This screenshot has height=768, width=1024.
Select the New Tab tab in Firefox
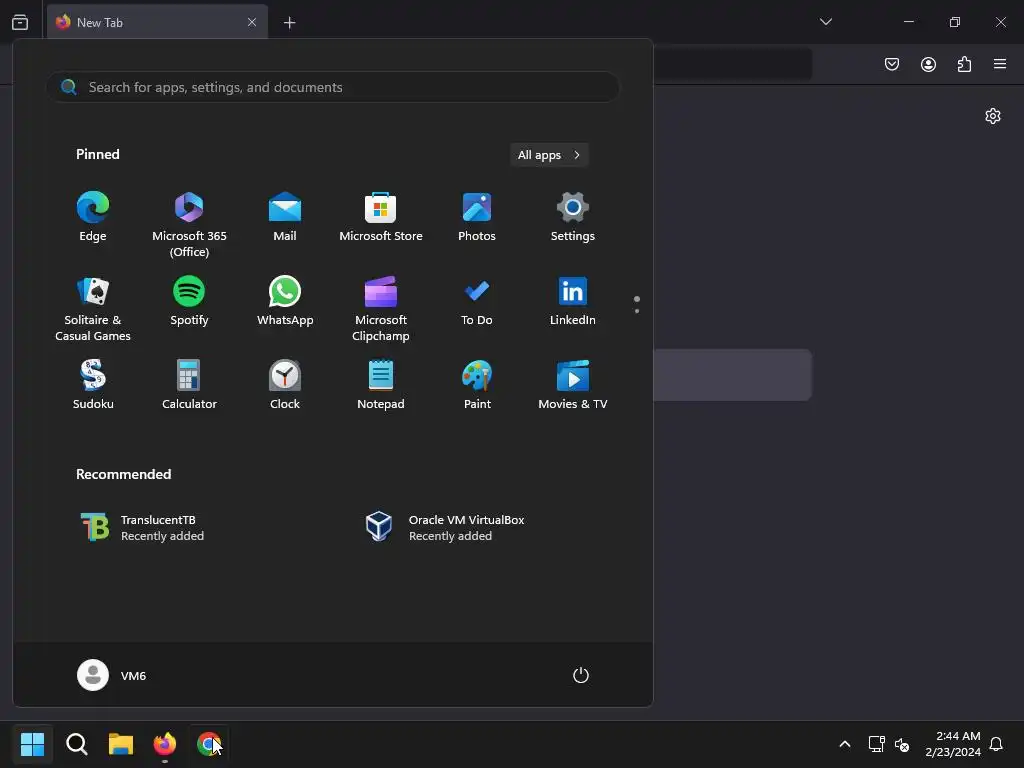(157, 22)
